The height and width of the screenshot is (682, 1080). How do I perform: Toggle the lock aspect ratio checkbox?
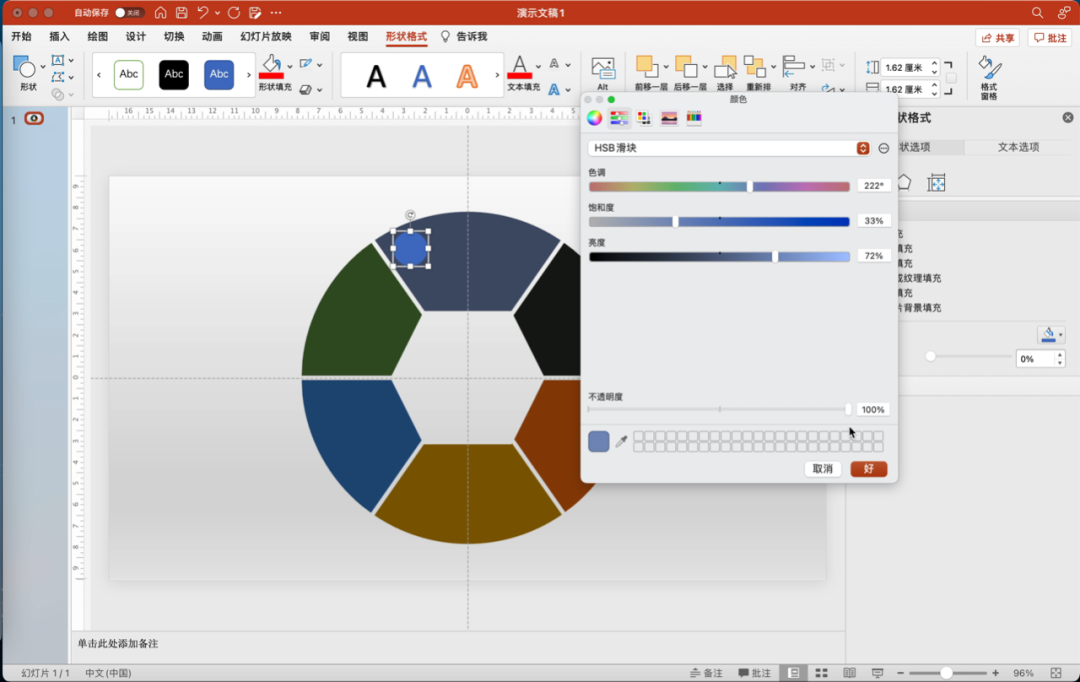[951, 78]
